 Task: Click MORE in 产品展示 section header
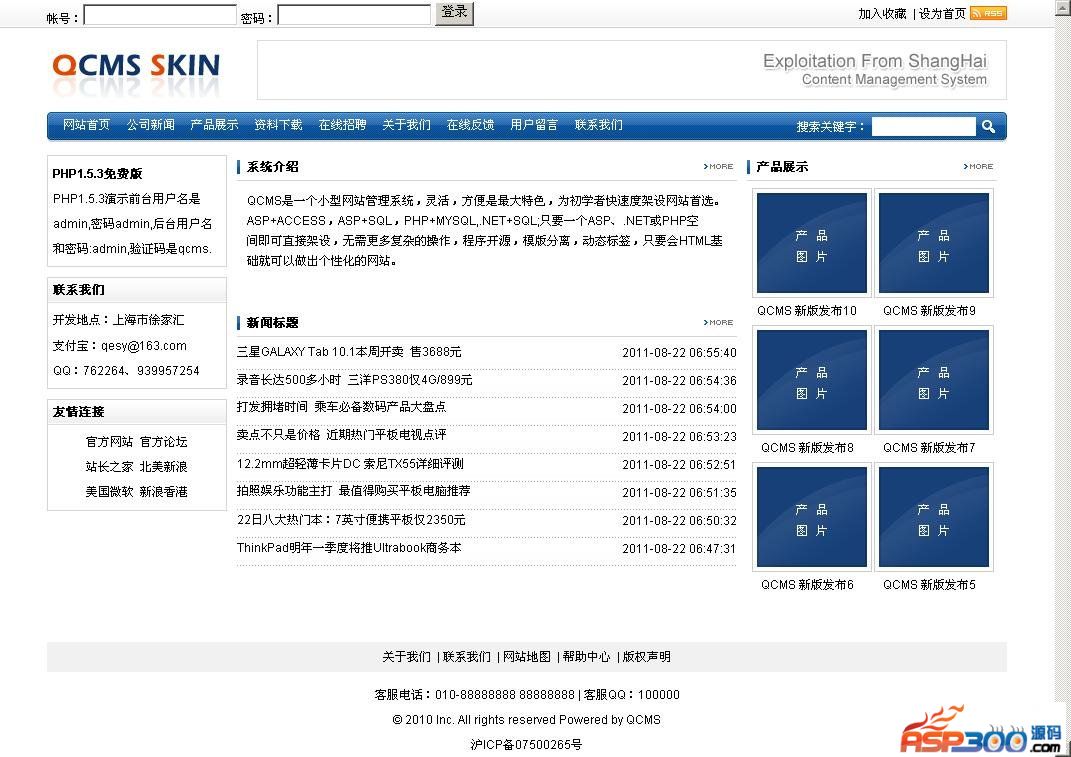[x=979, y=167]
